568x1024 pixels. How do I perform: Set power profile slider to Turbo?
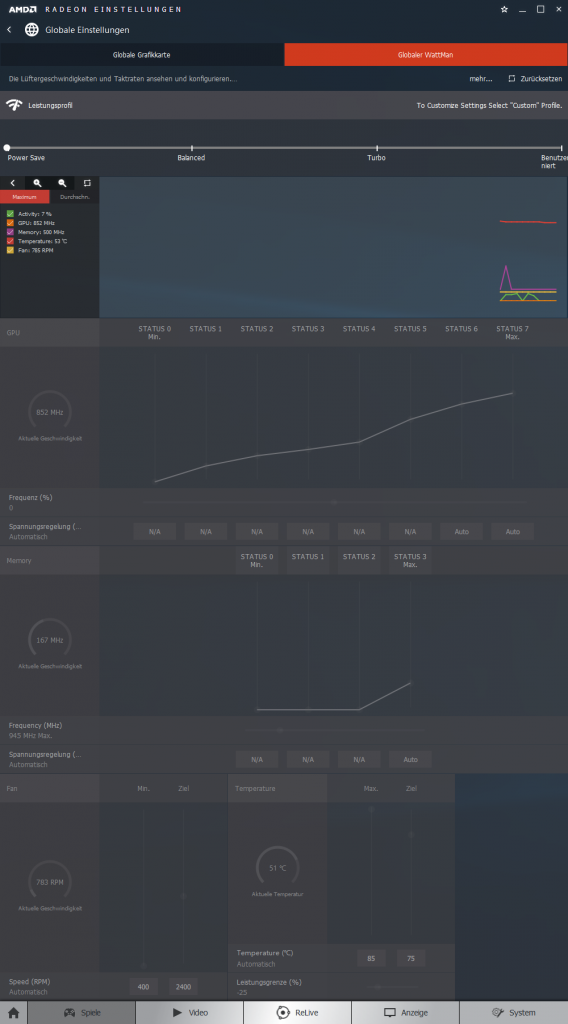[377, 148]
